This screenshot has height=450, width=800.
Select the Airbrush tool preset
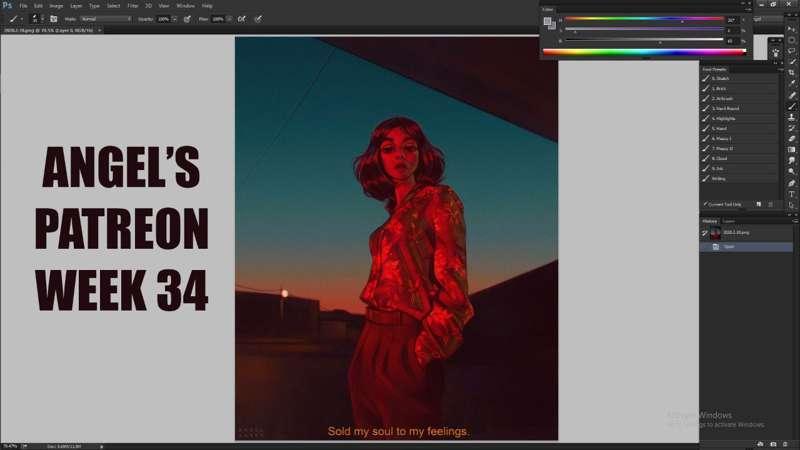pyautogui.click(x=740, y=98)
